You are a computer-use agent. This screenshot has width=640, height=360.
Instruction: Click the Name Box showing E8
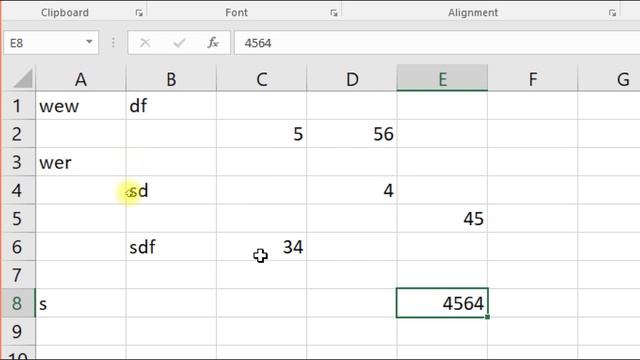(x=51, y=42)
